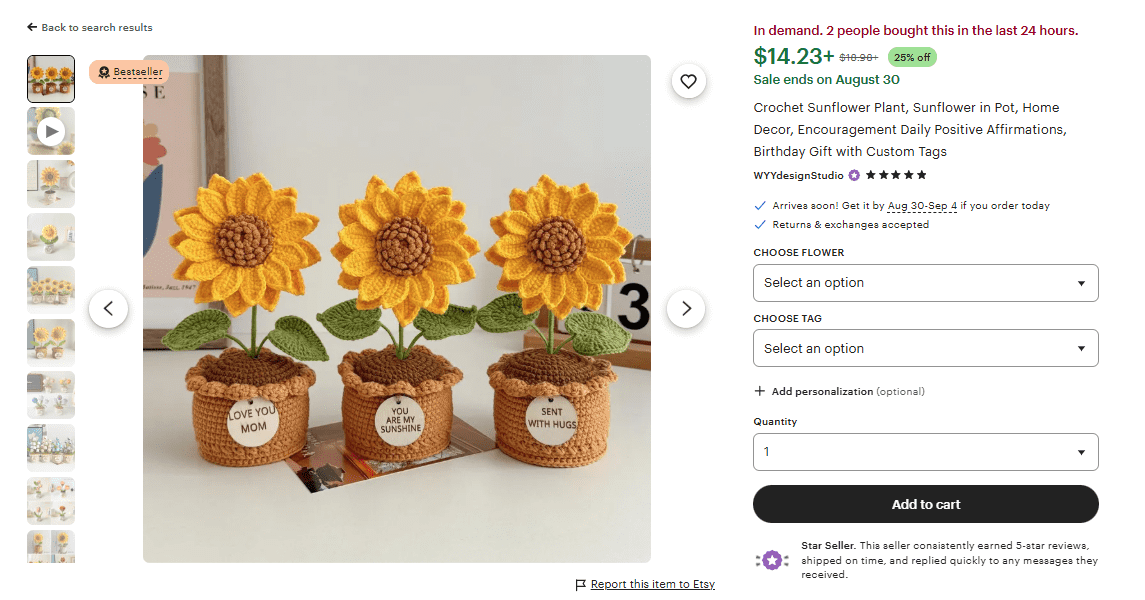Click the video play icon in thumbnail list

tap(50, 131)
